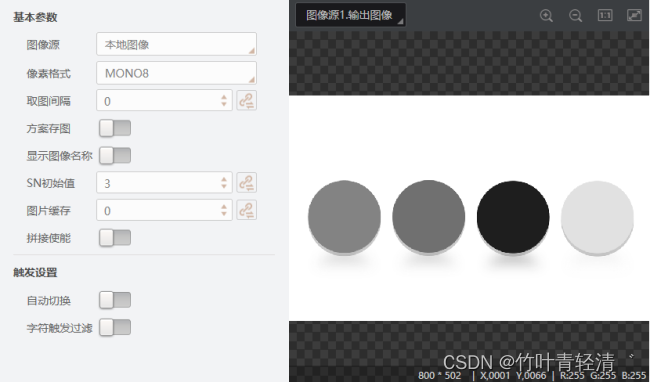Decrease the SN初始值 with down arrow
The width and height of the screenshot is (650, 382).
tap(224, 186)
